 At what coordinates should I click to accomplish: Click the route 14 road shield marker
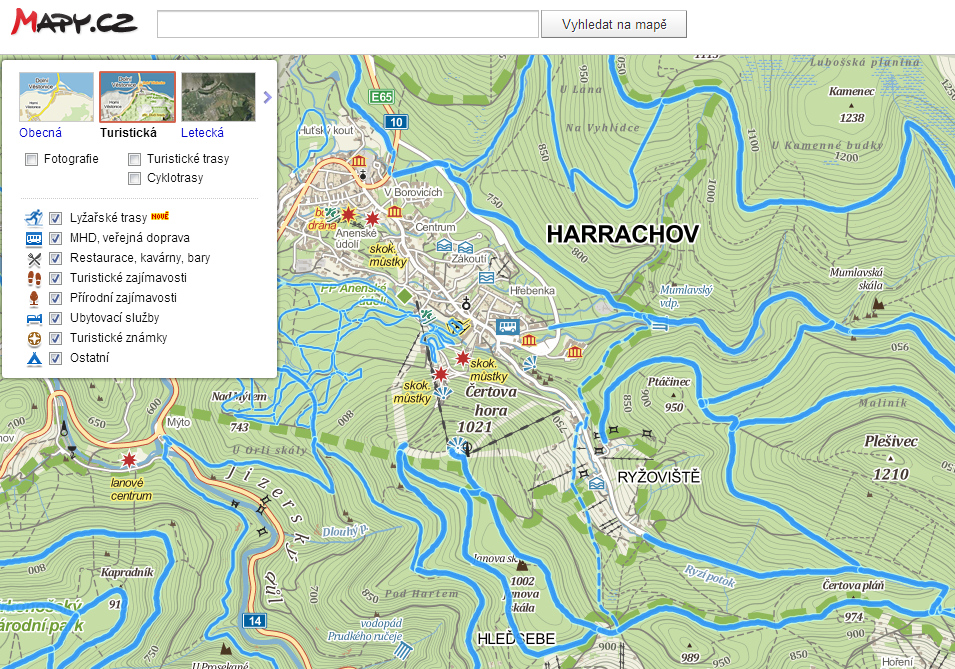click(x=254, y=621)
